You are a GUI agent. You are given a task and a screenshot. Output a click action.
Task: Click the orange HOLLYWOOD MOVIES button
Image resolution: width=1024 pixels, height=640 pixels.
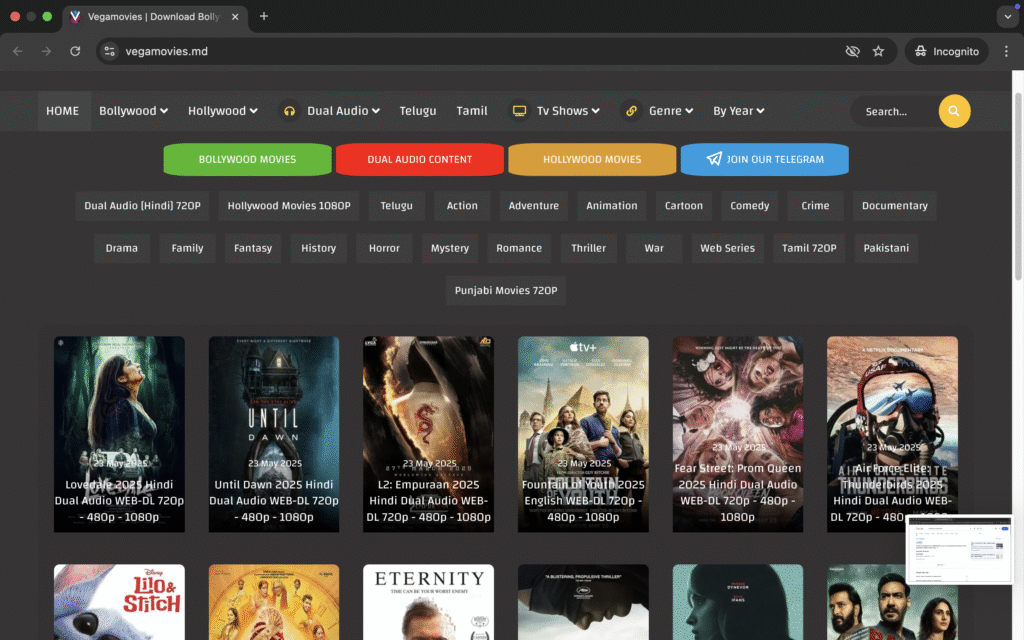click(x=592, y=159)
